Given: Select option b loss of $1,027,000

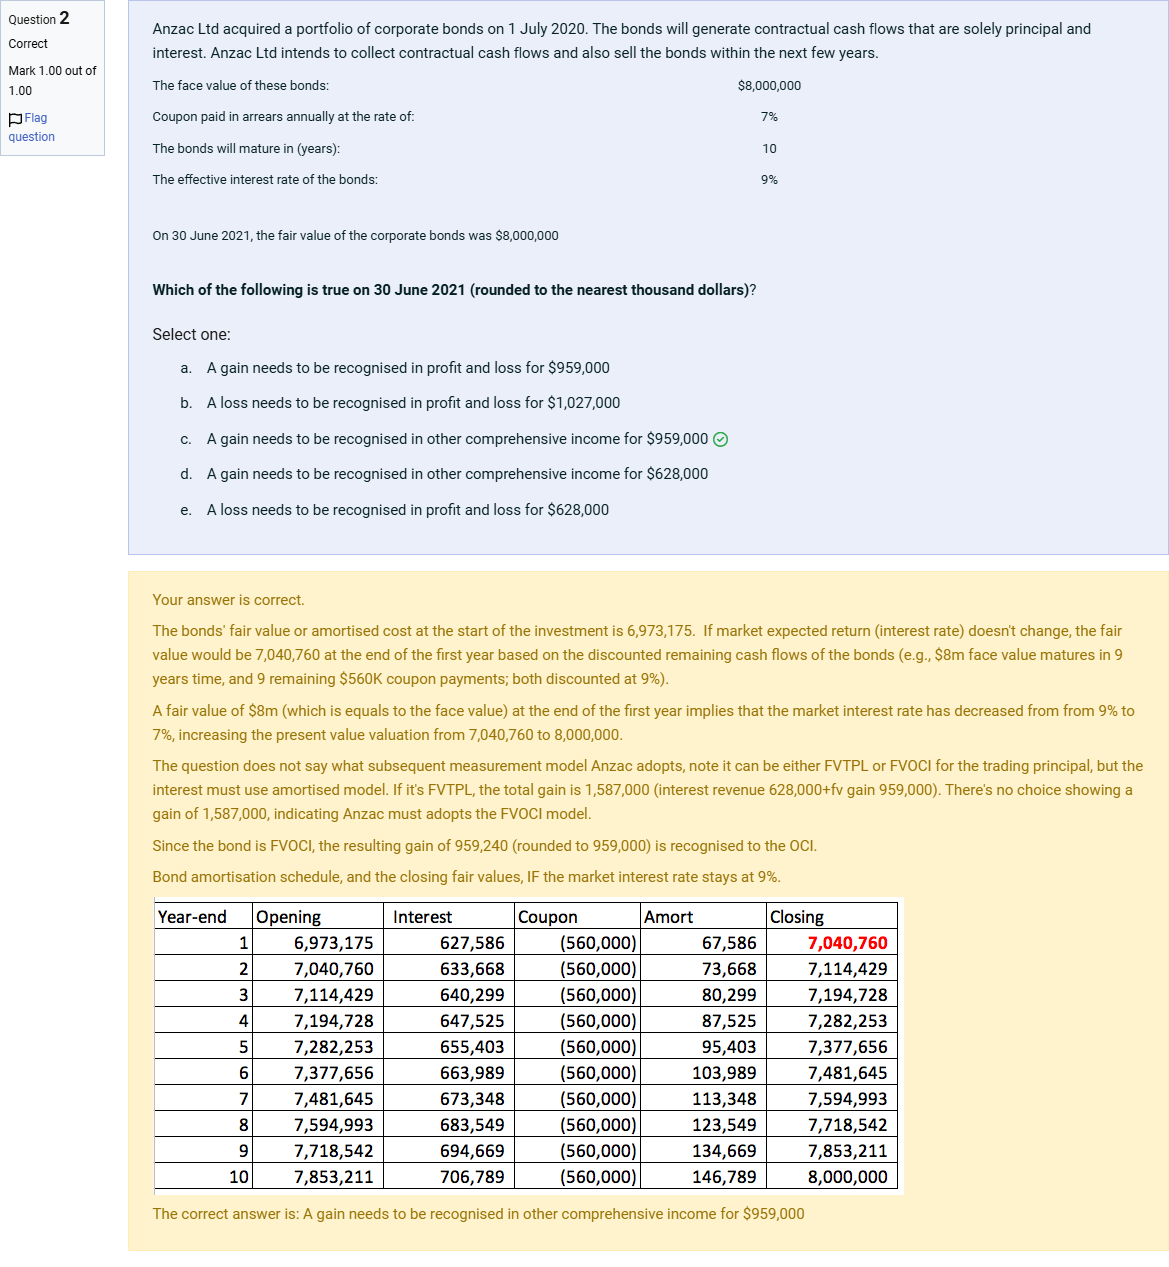Looking at the screenshot, I should (413, 403).
